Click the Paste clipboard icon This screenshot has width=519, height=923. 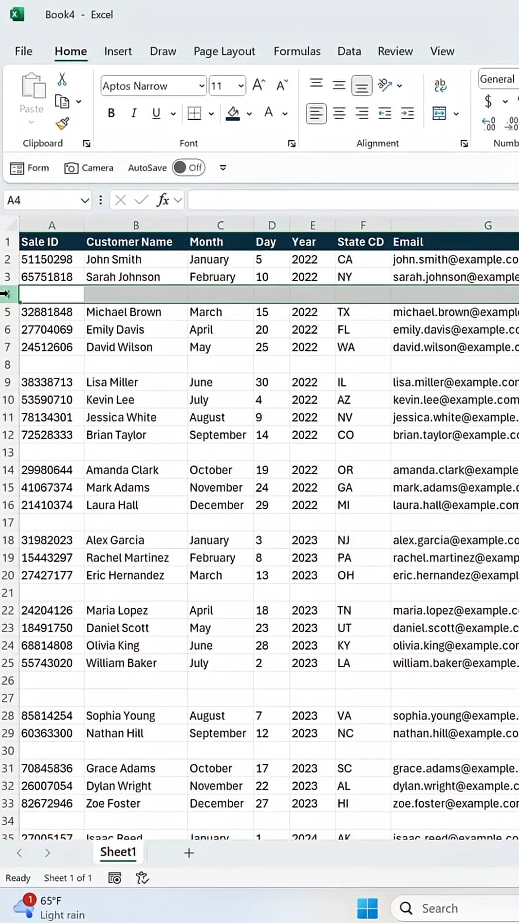coord(32,86)
